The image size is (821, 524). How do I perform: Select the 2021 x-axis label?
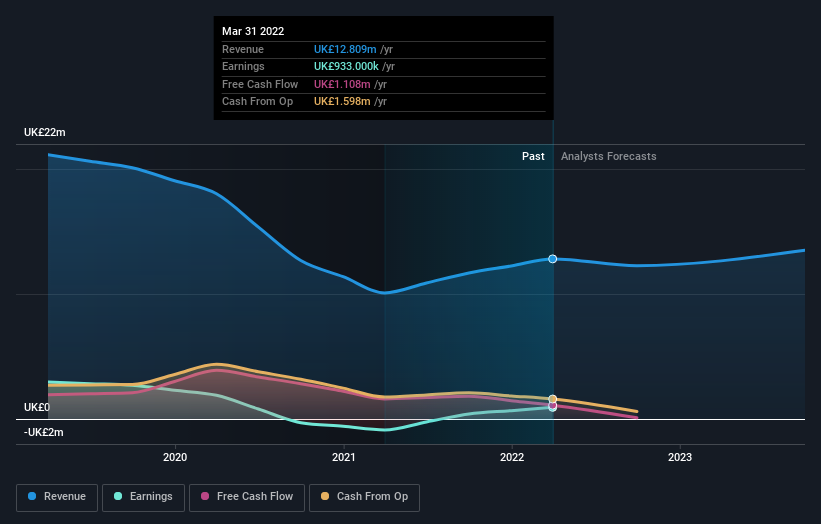(x=343, y=458)
